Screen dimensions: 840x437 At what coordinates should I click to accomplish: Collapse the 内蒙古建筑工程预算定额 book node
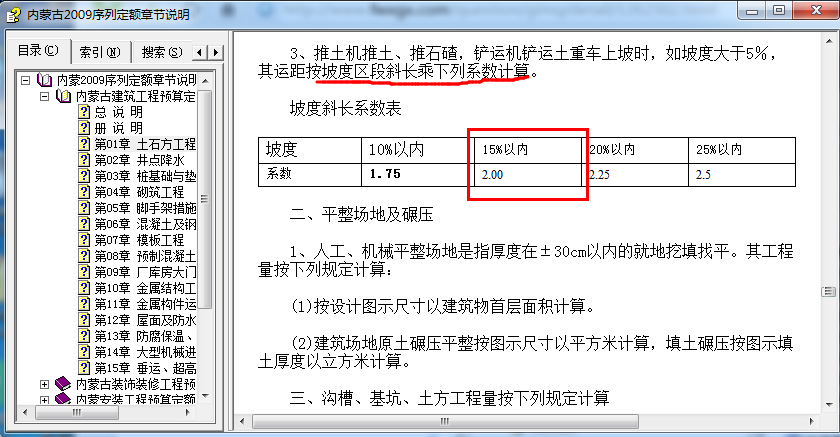click(x=44, y=96)
